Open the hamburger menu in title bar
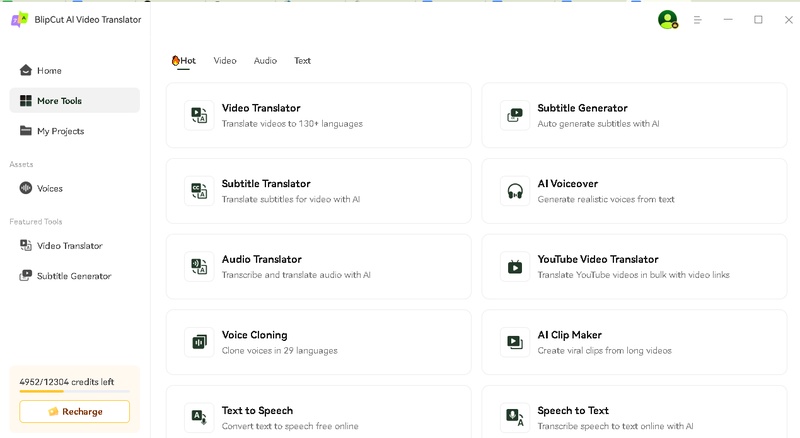 click(698, 20)
